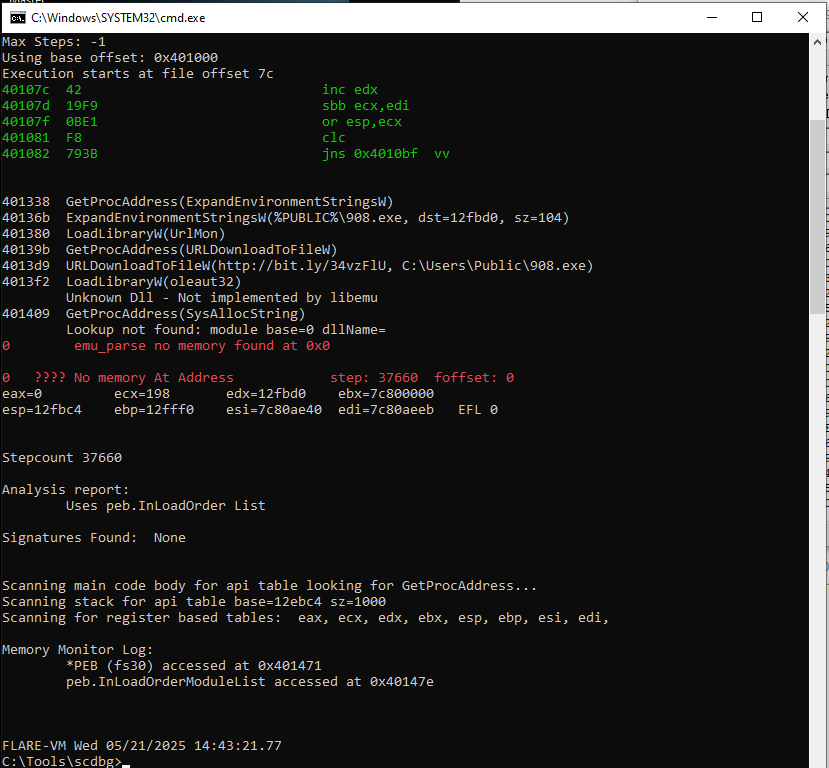Click opcode bytes 793B
Image resolution: width=829 pixels, height=768 pixels.
coord(82,154)
